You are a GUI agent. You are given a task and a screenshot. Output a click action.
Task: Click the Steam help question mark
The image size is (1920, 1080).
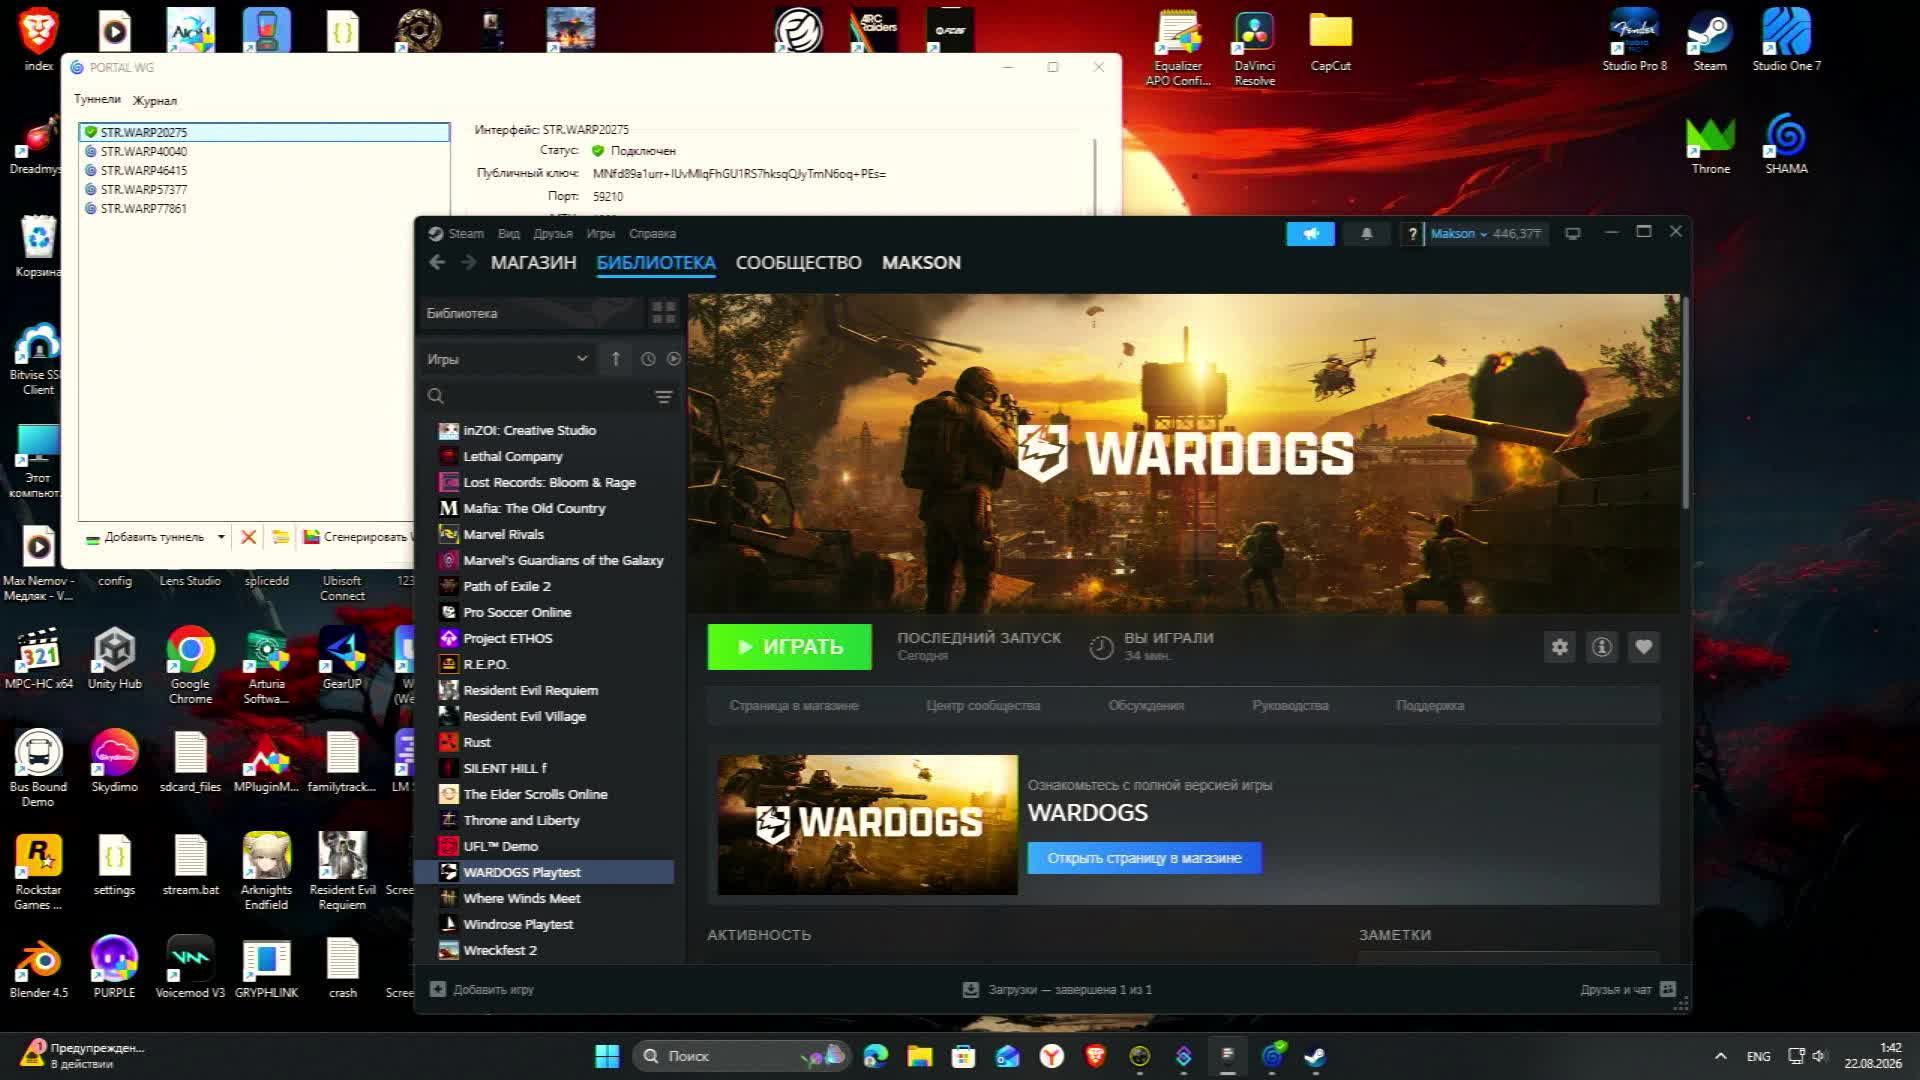[1412, 234]
